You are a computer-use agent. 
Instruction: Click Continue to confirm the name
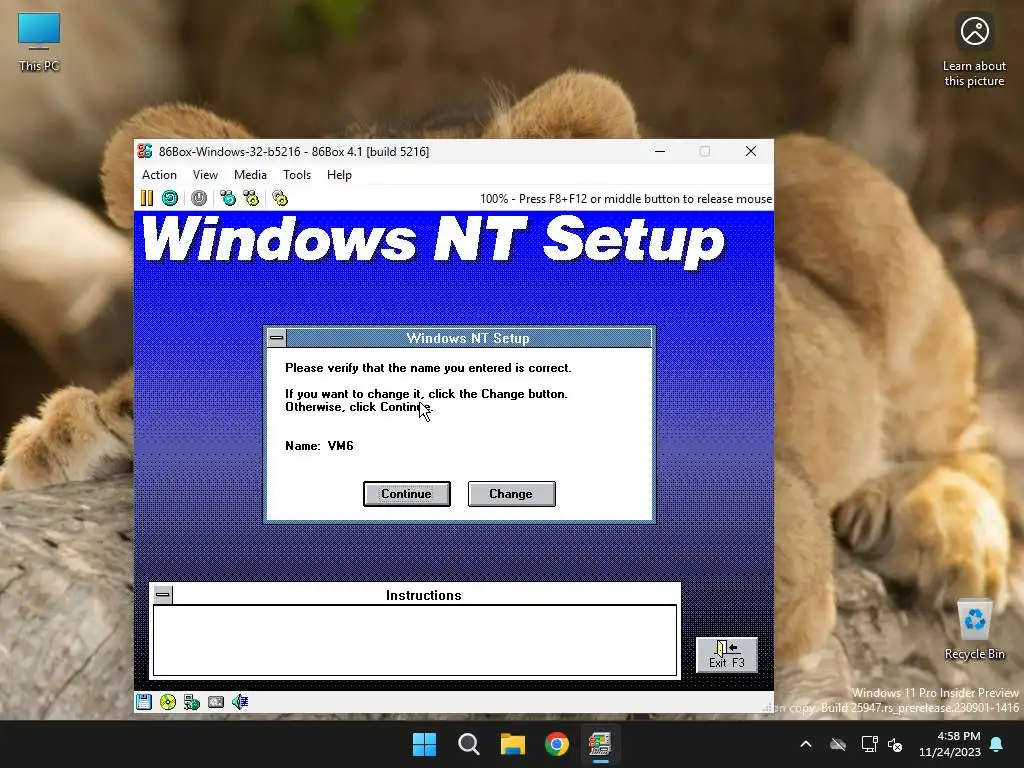coord(407,494)
